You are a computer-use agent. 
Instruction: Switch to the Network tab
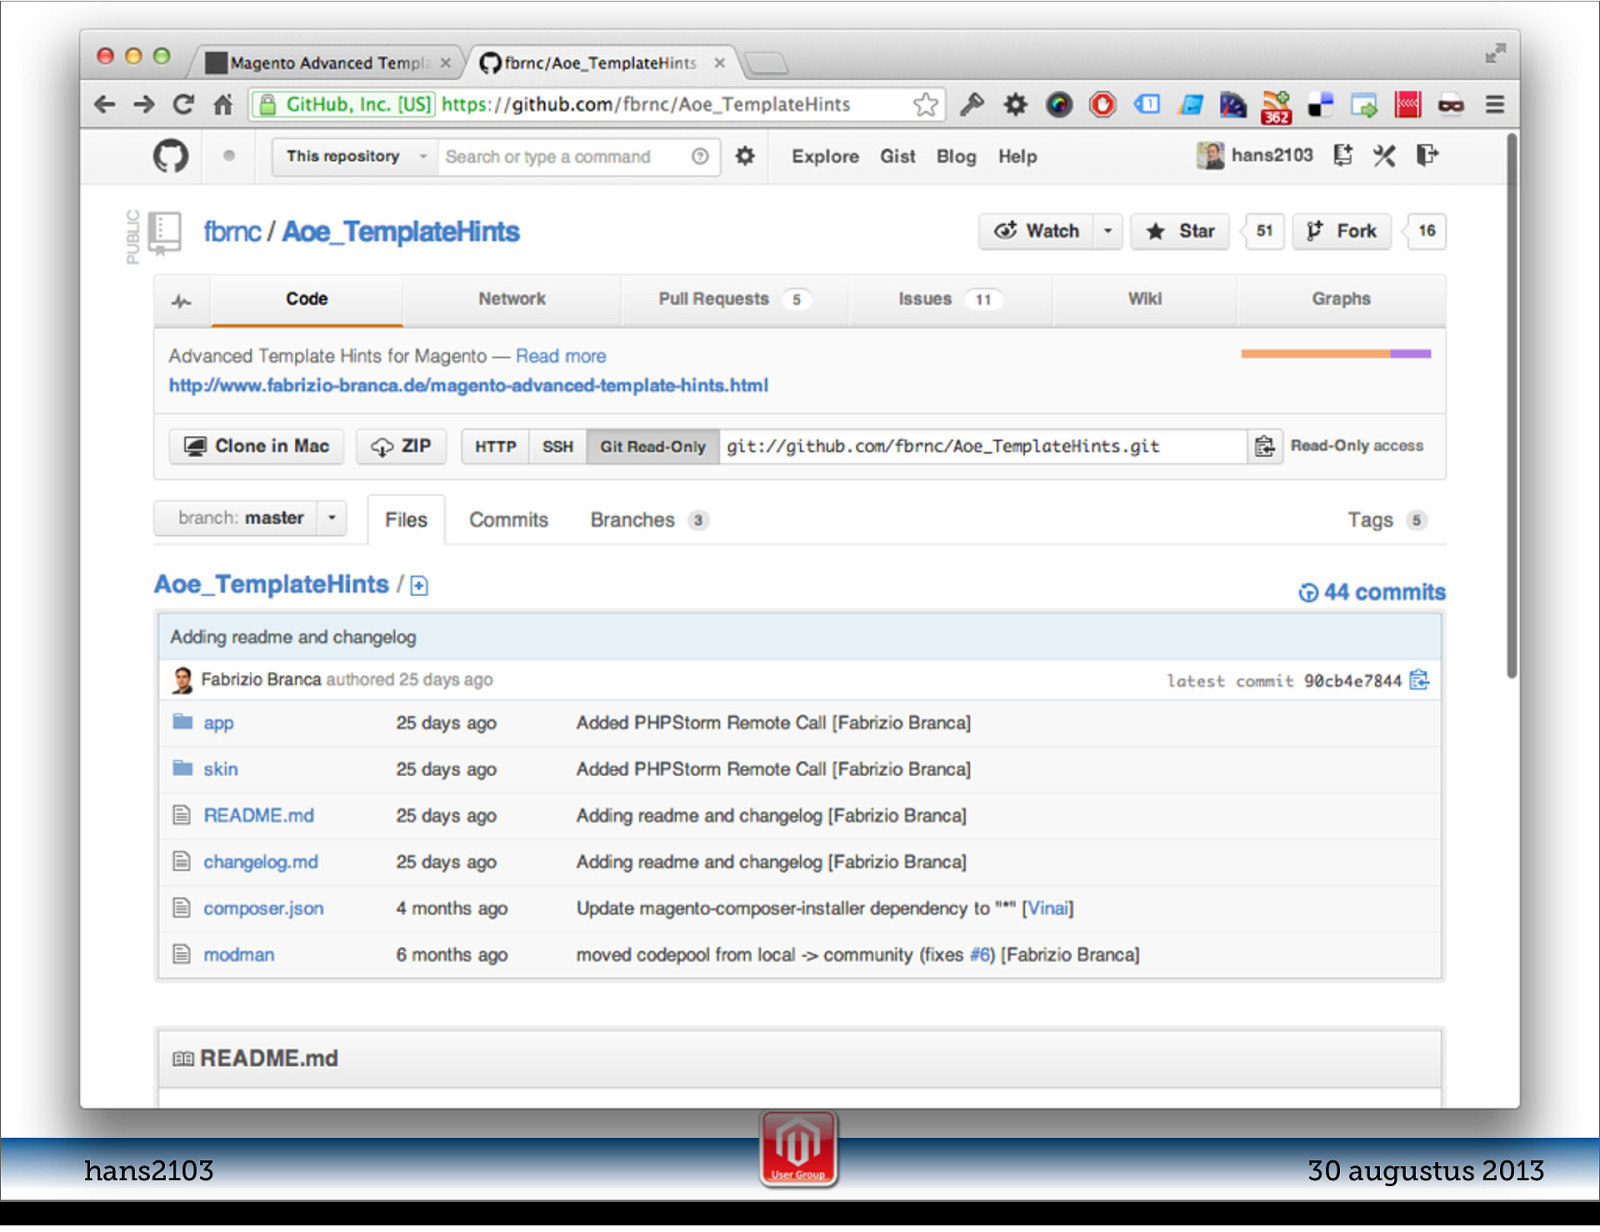512,299
